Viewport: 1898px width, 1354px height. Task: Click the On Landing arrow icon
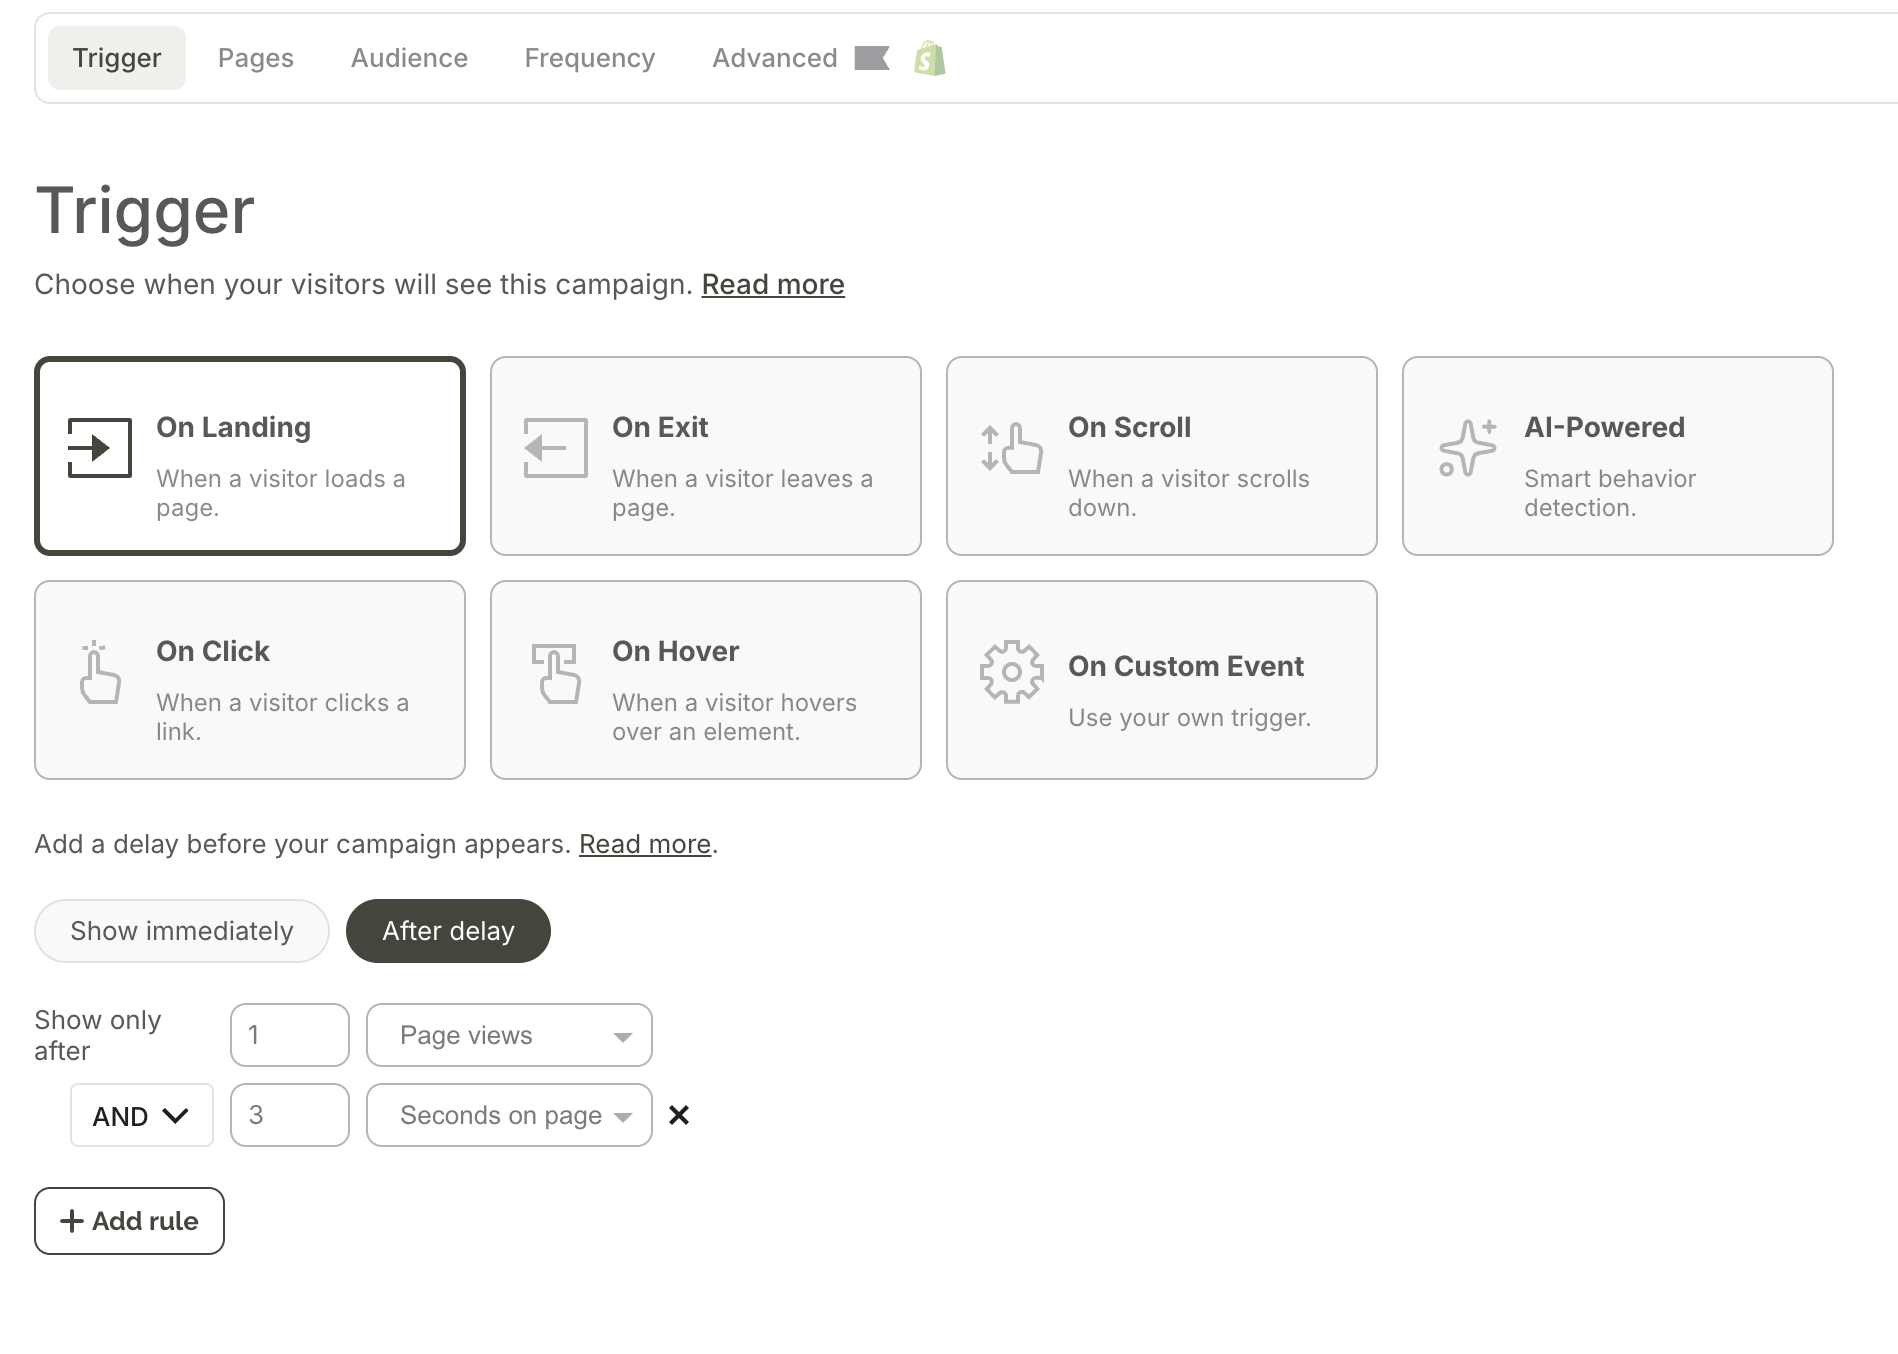pos(99,448)
